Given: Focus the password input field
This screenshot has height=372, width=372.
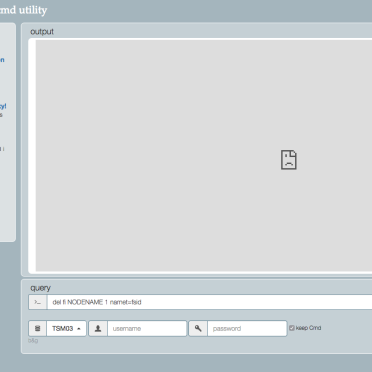Looking at the screenshot, I should click(247, 328).
